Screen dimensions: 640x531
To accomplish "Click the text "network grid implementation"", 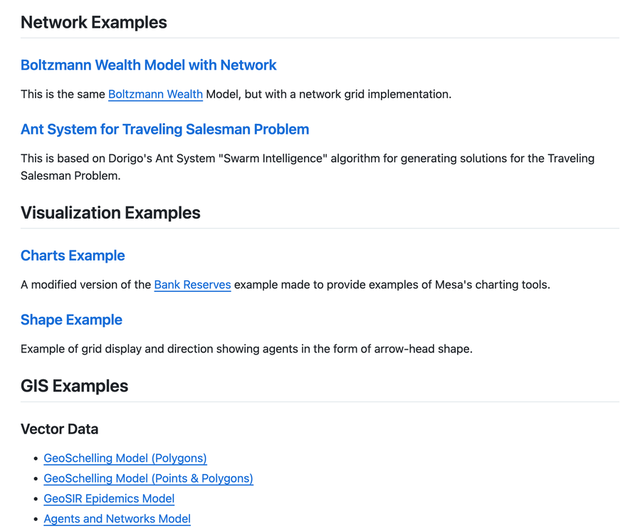I will pyautogui.click(x=376, y=94).
